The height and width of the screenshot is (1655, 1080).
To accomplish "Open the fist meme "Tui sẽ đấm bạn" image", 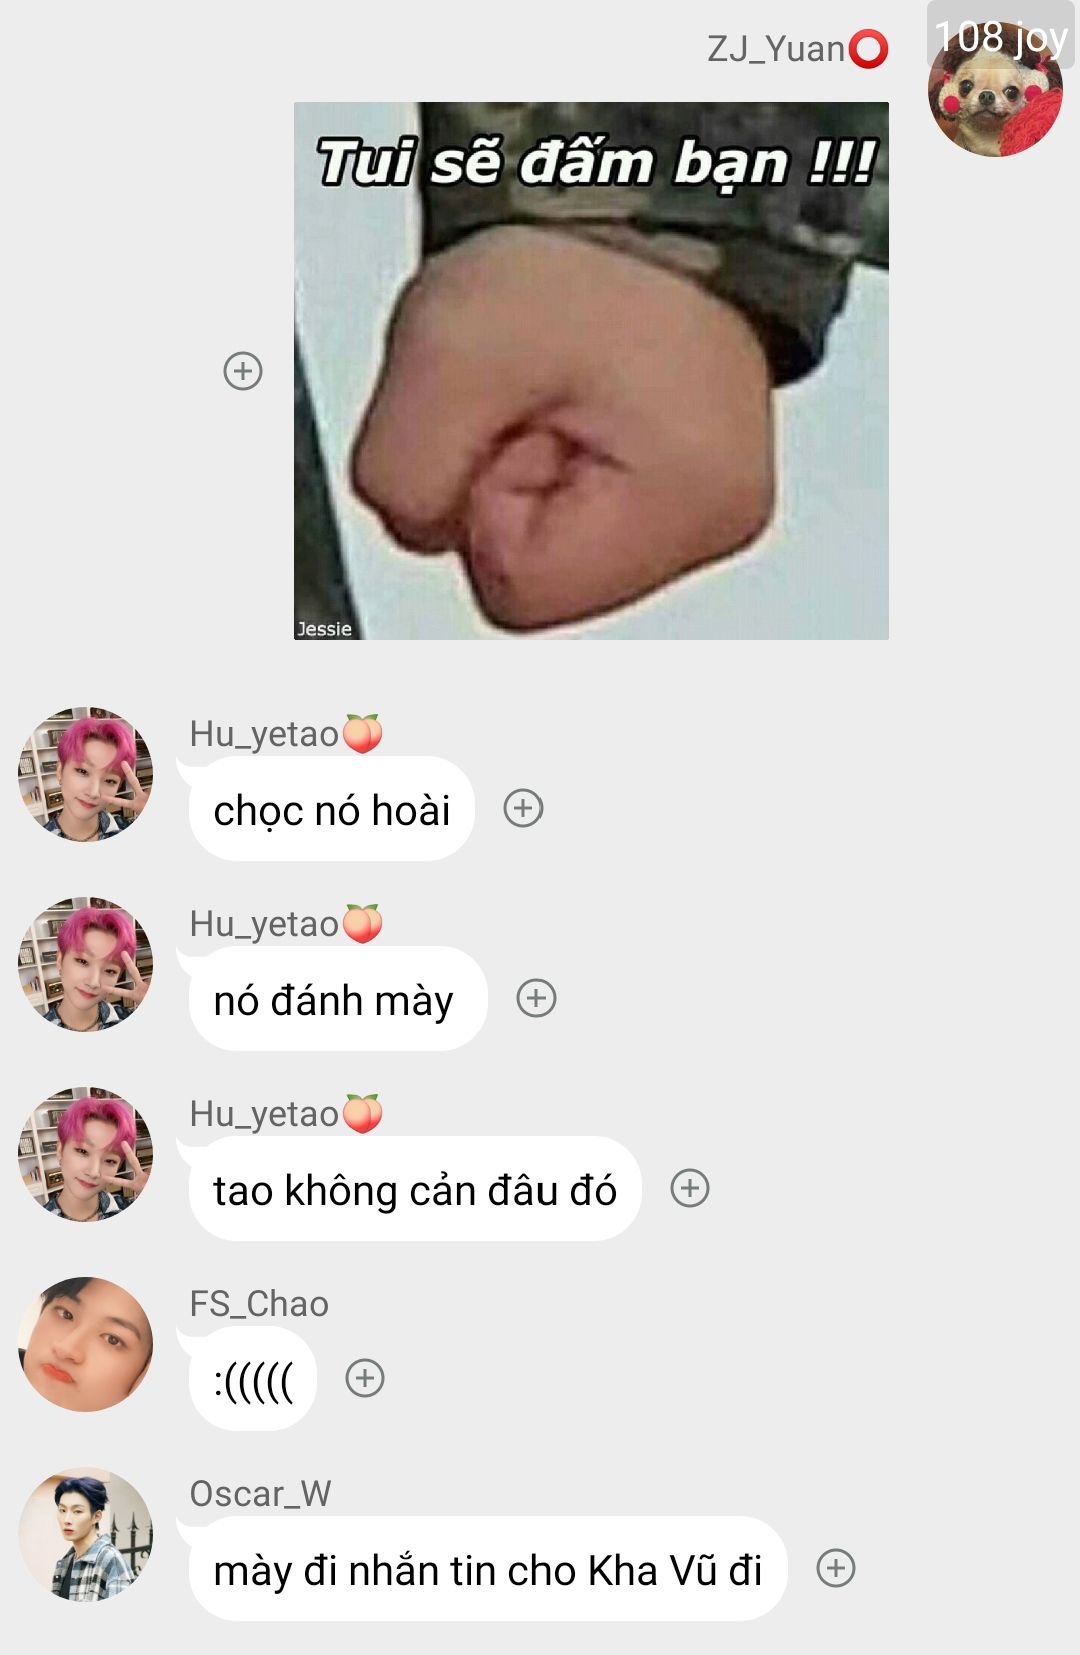I will click(x=591, y=371).
